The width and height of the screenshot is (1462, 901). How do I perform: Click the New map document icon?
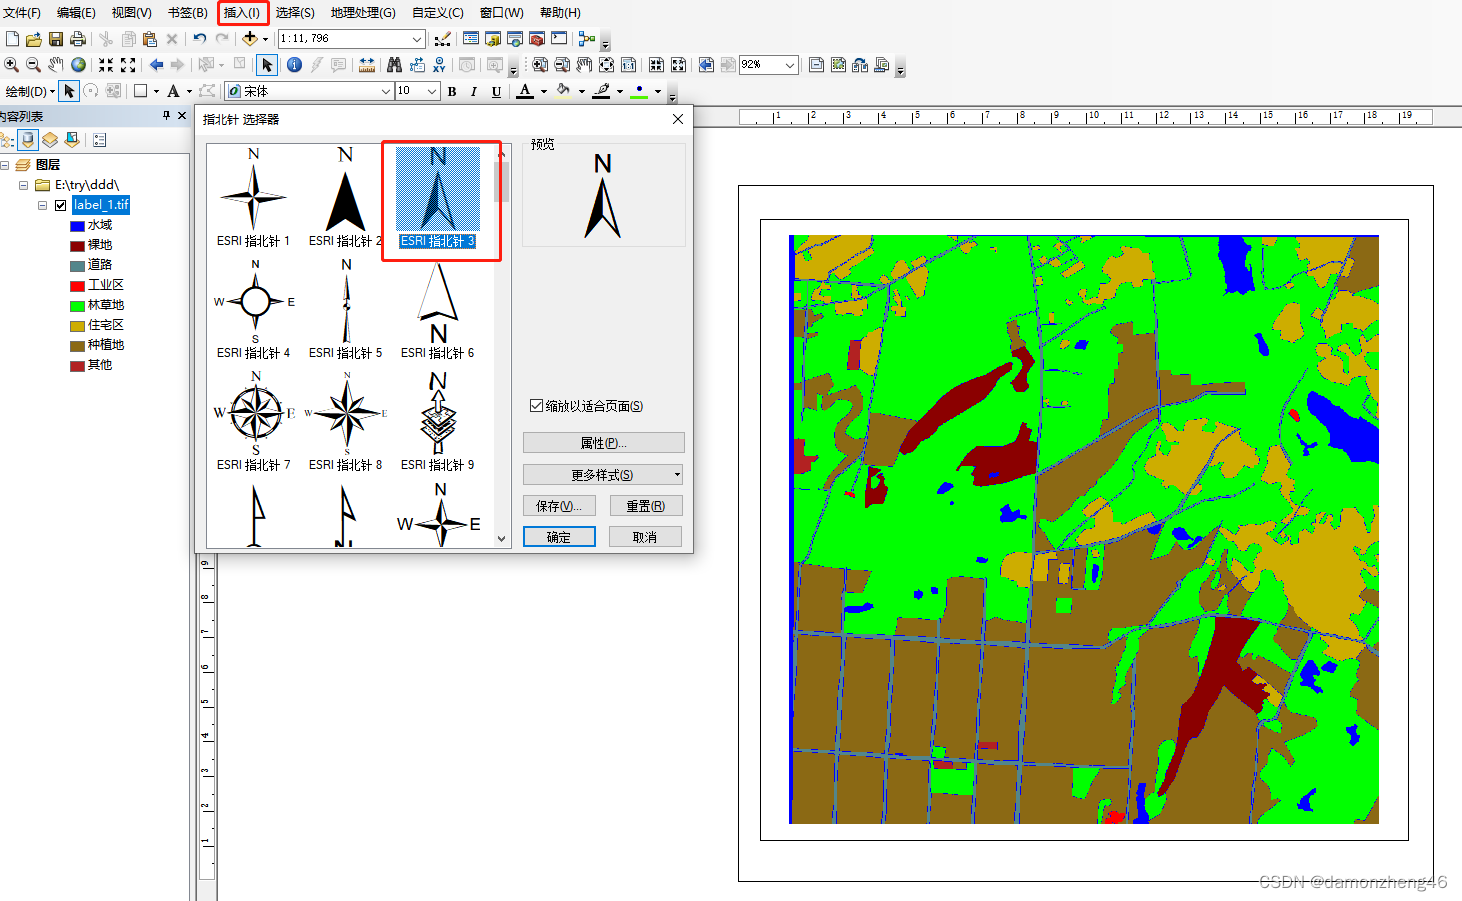12,39
